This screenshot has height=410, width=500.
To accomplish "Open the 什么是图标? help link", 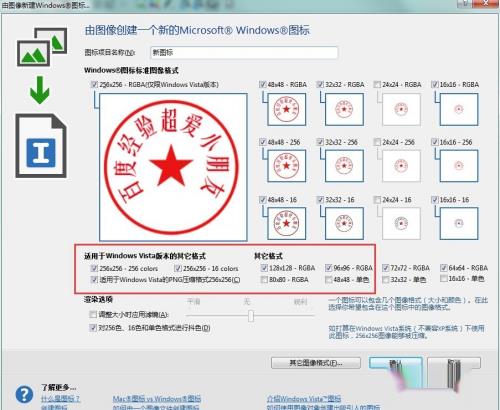I will click(60, 398).
